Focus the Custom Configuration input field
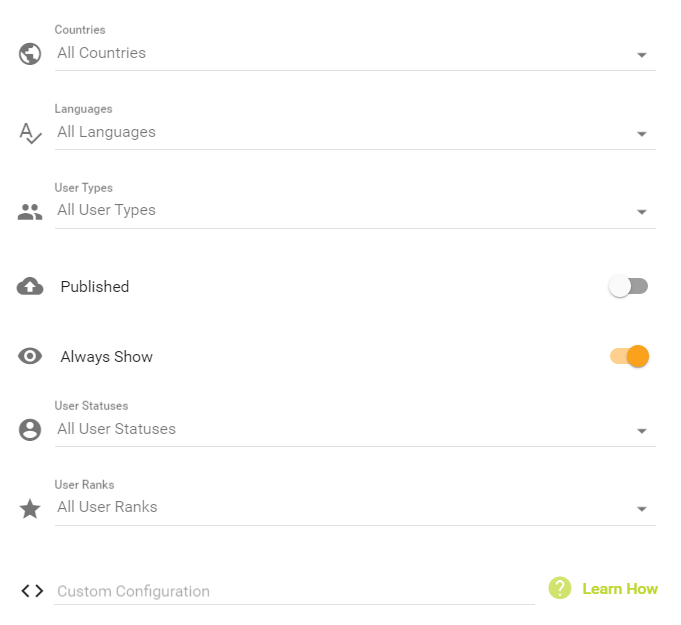 pos(294,591)
